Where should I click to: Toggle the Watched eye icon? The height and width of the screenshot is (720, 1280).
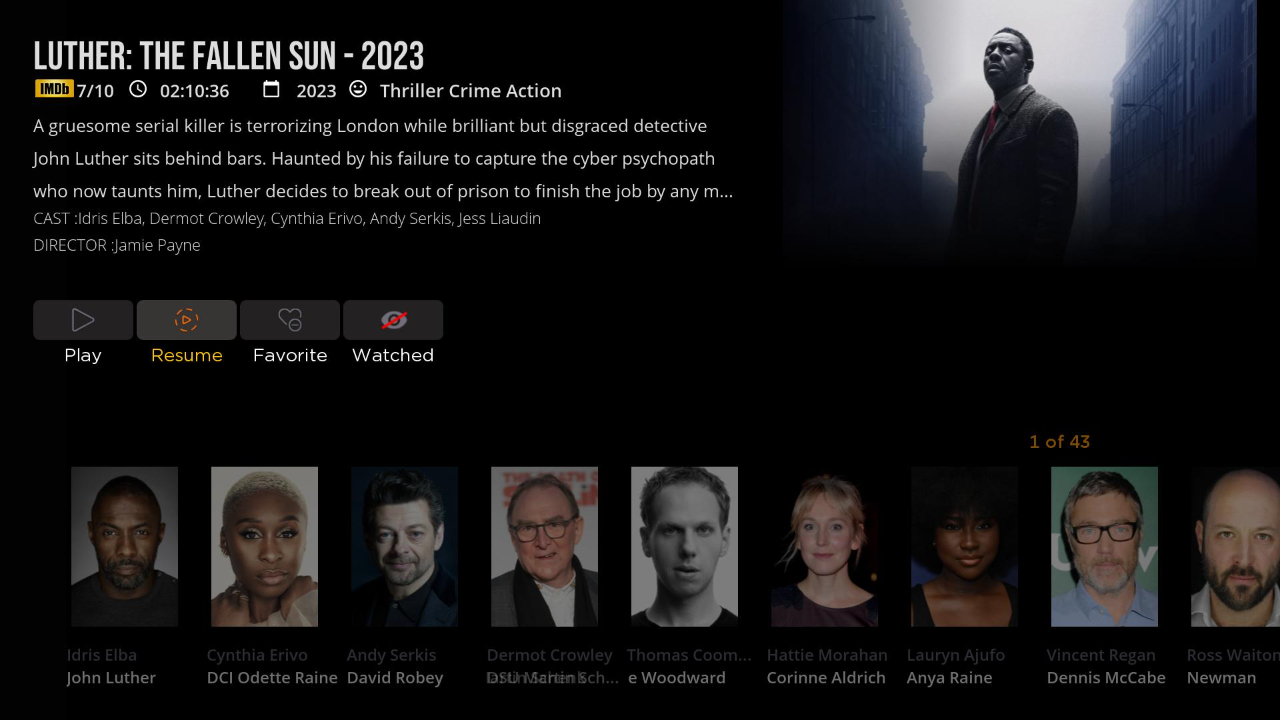pos(393,320)
